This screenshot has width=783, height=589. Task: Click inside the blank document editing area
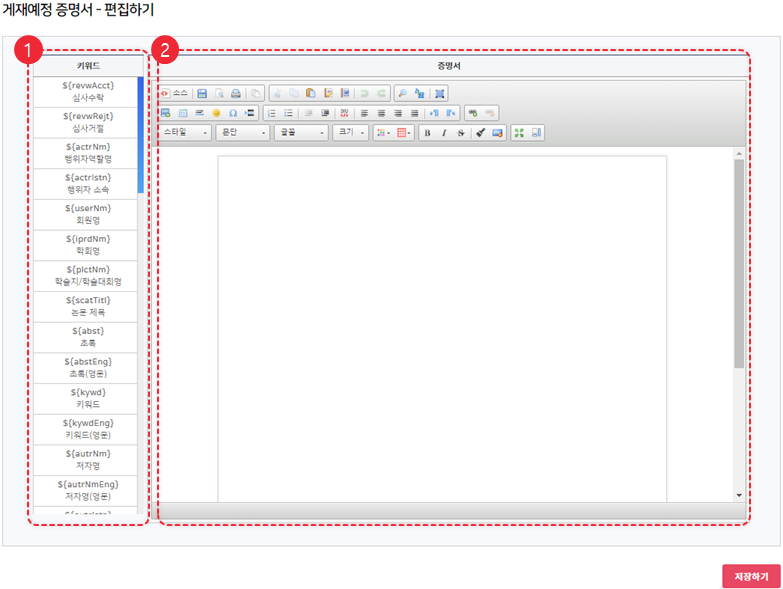[442, 320]
